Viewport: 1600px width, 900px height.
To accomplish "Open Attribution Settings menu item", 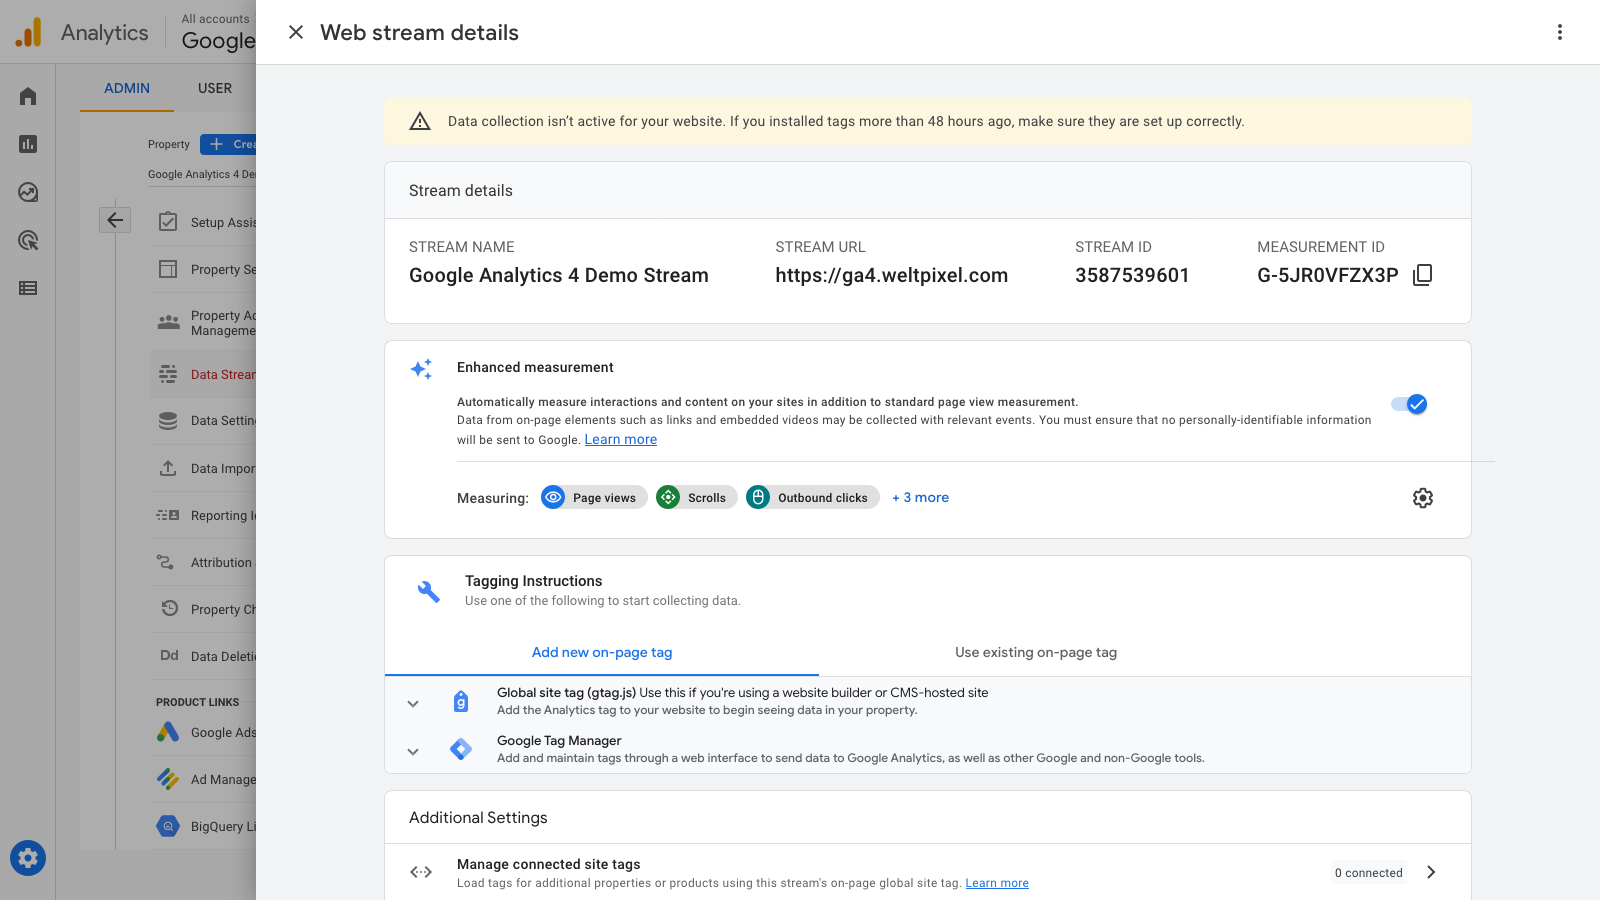I will point(206,562).
